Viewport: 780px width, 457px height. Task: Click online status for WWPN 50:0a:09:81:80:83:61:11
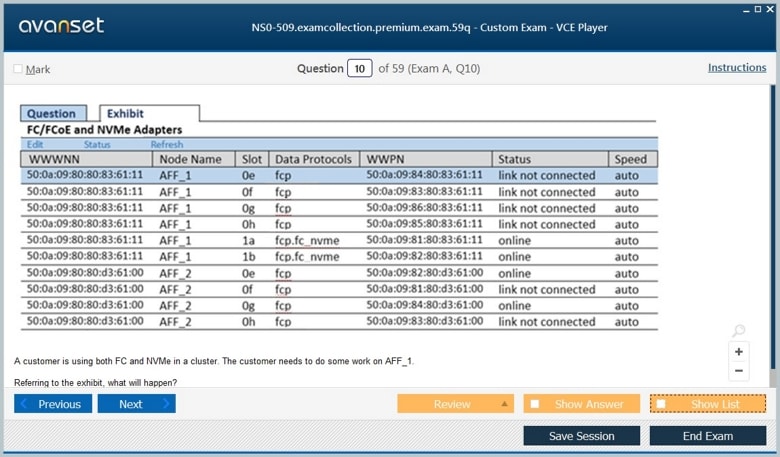[514, 241]
